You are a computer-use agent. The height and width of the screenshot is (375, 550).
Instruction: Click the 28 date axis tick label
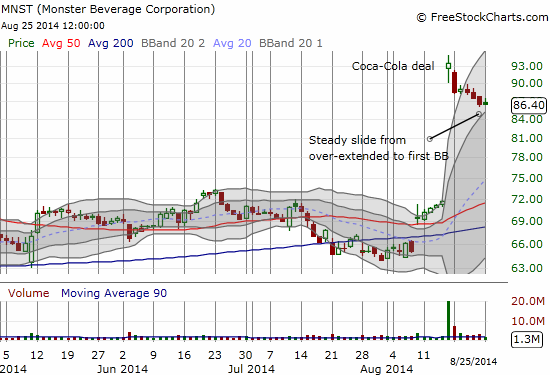(362, 355)
